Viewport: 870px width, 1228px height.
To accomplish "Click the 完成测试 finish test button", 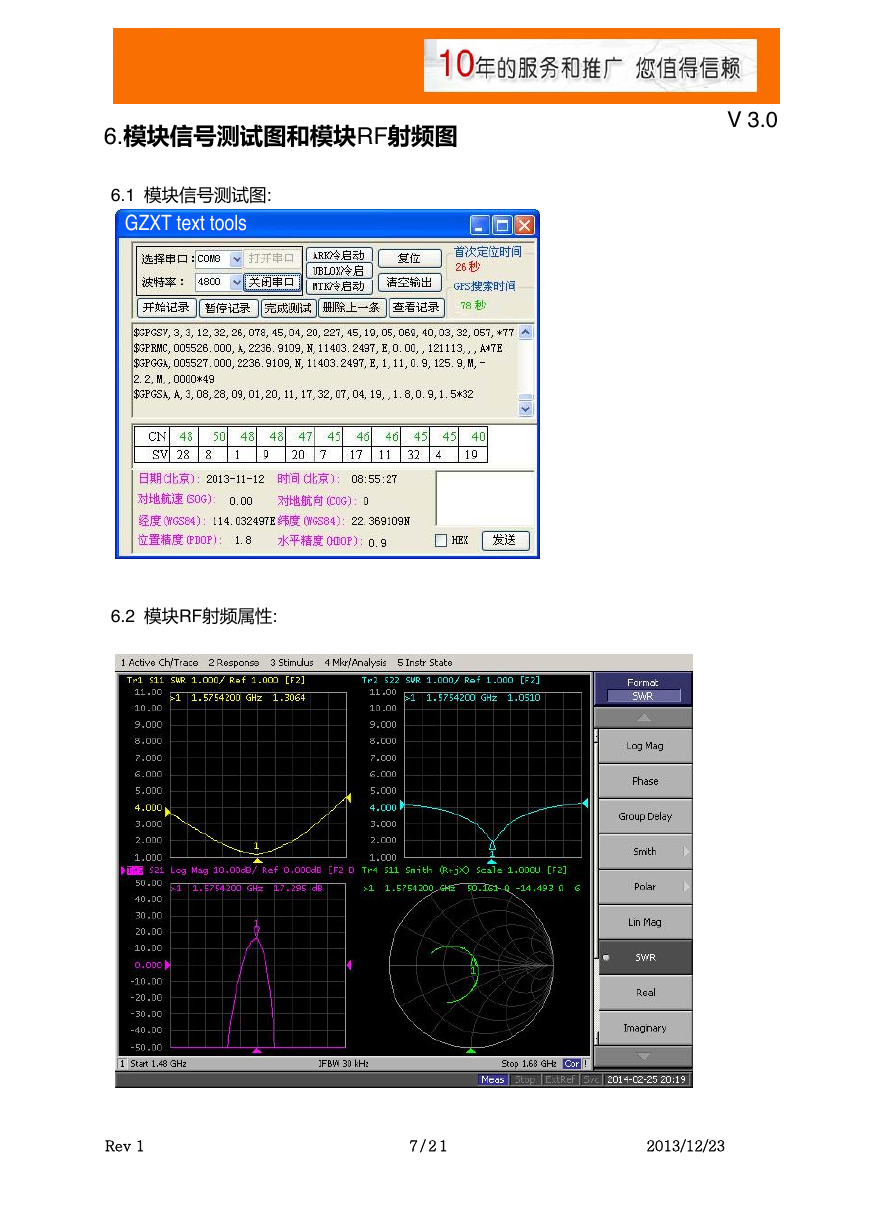I will [x=287, y=308].
